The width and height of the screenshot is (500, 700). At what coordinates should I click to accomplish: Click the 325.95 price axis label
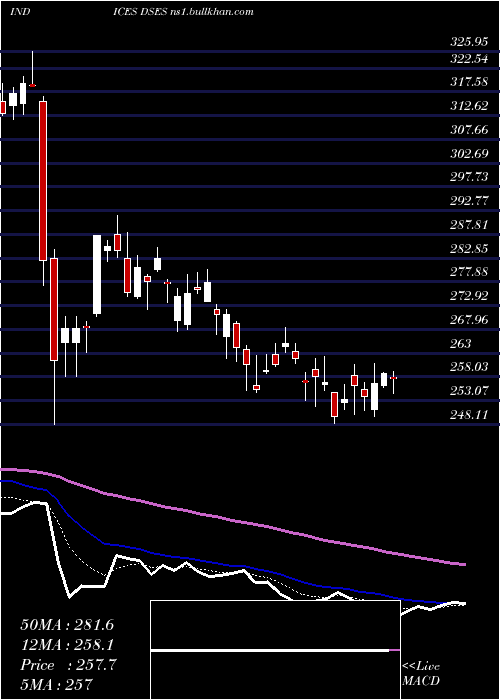[469, 43]
